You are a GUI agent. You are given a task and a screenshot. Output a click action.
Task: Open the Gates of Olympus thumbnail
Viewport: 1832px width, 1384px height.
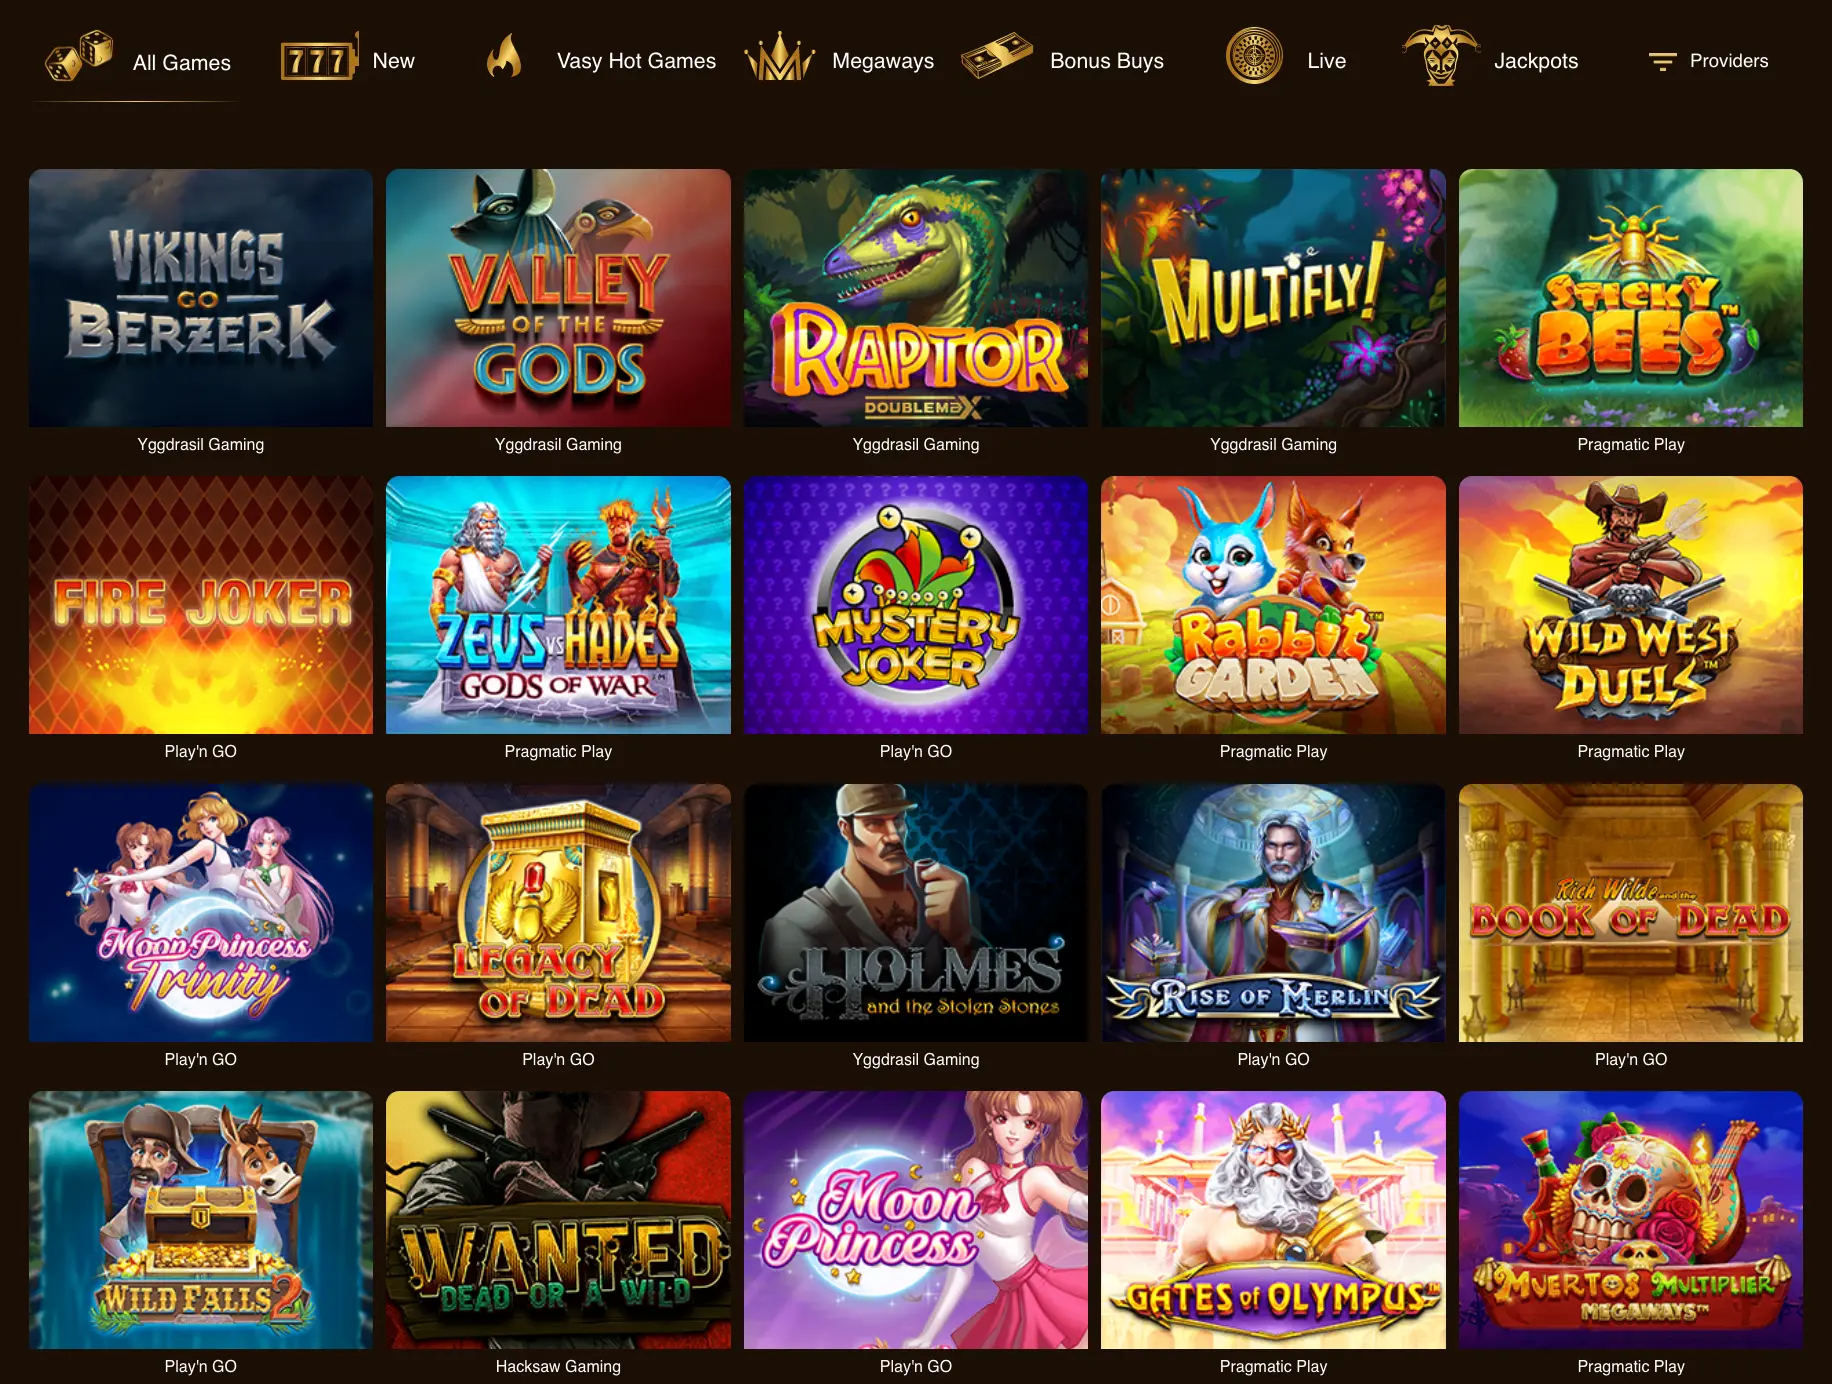[1273, 1220]
